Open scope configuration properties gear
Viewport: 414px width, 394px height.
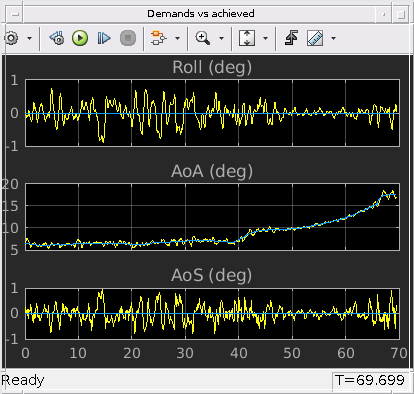pos(11,38)
